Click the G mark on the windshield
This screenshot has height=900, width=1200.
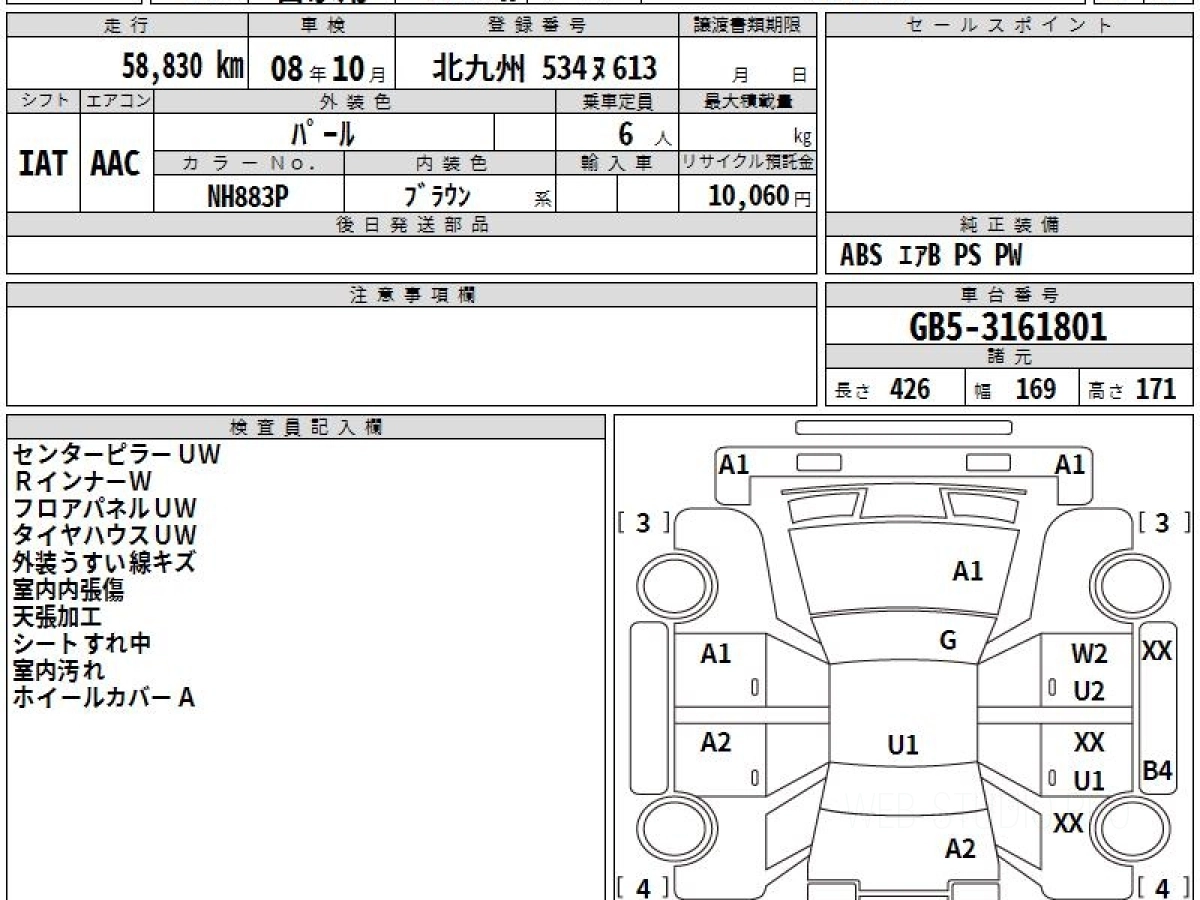948,641
